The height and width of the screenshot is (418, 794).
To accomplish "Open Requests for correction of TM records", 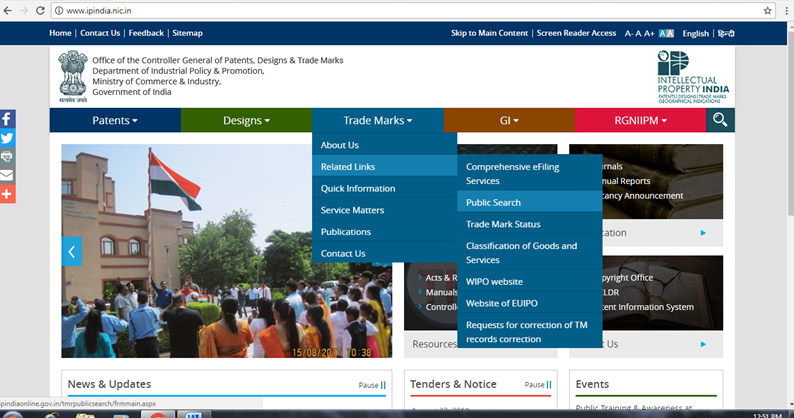I will pos(530,332).
